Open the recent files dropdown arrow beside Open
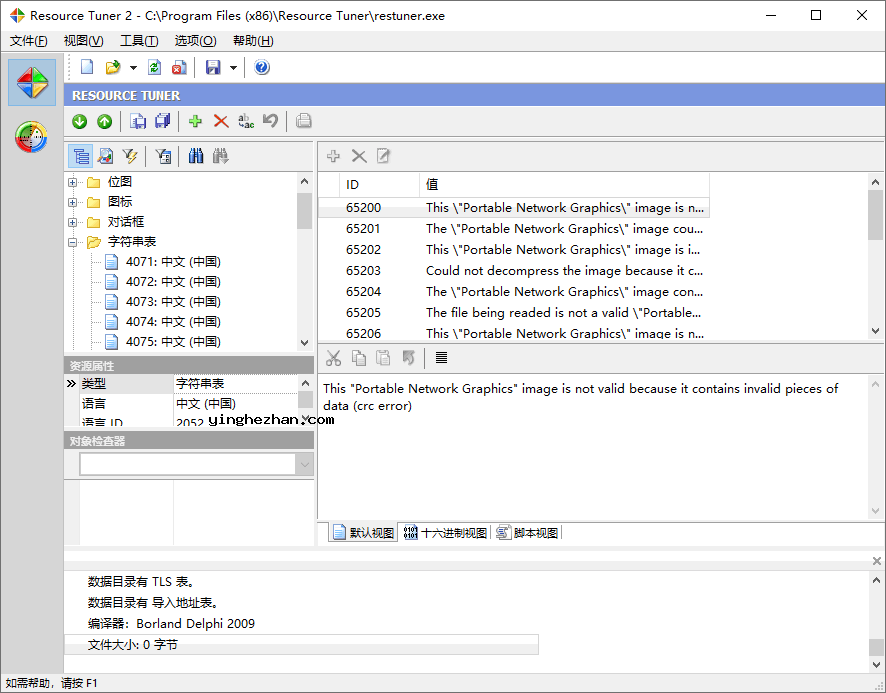Image resolution: width=886 pixels, height=693 pixels. (x=133, y=68)
